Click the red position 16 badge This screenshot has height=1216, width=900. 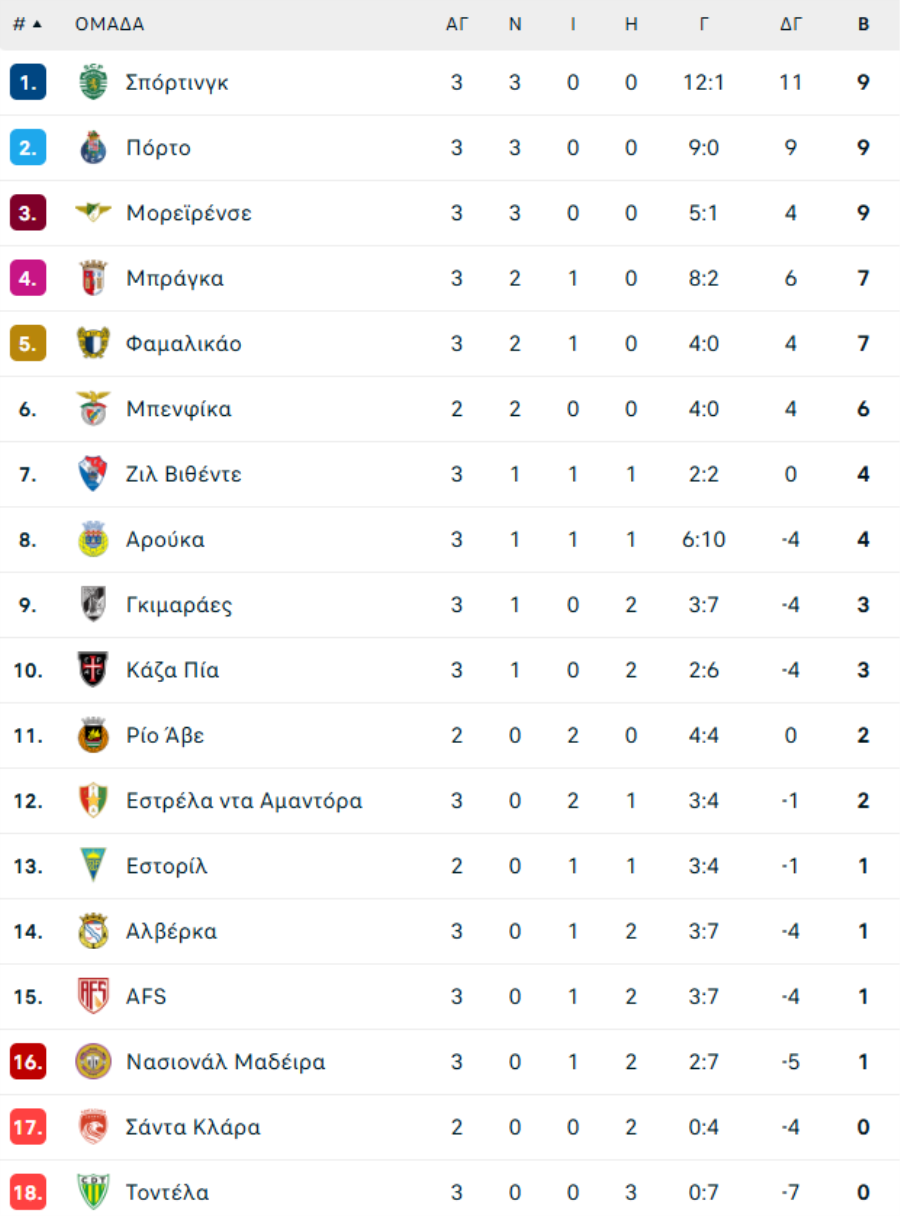tap(28, 1061)
